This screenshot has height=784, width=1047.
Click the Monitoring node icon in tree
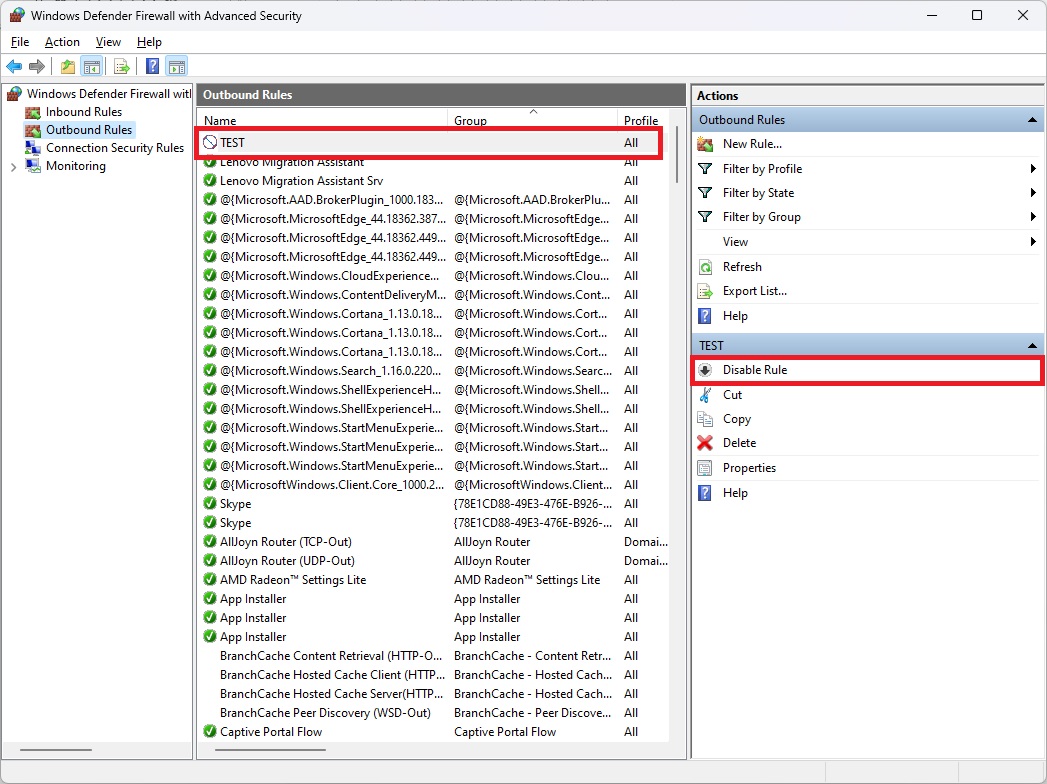coord(33,166)
